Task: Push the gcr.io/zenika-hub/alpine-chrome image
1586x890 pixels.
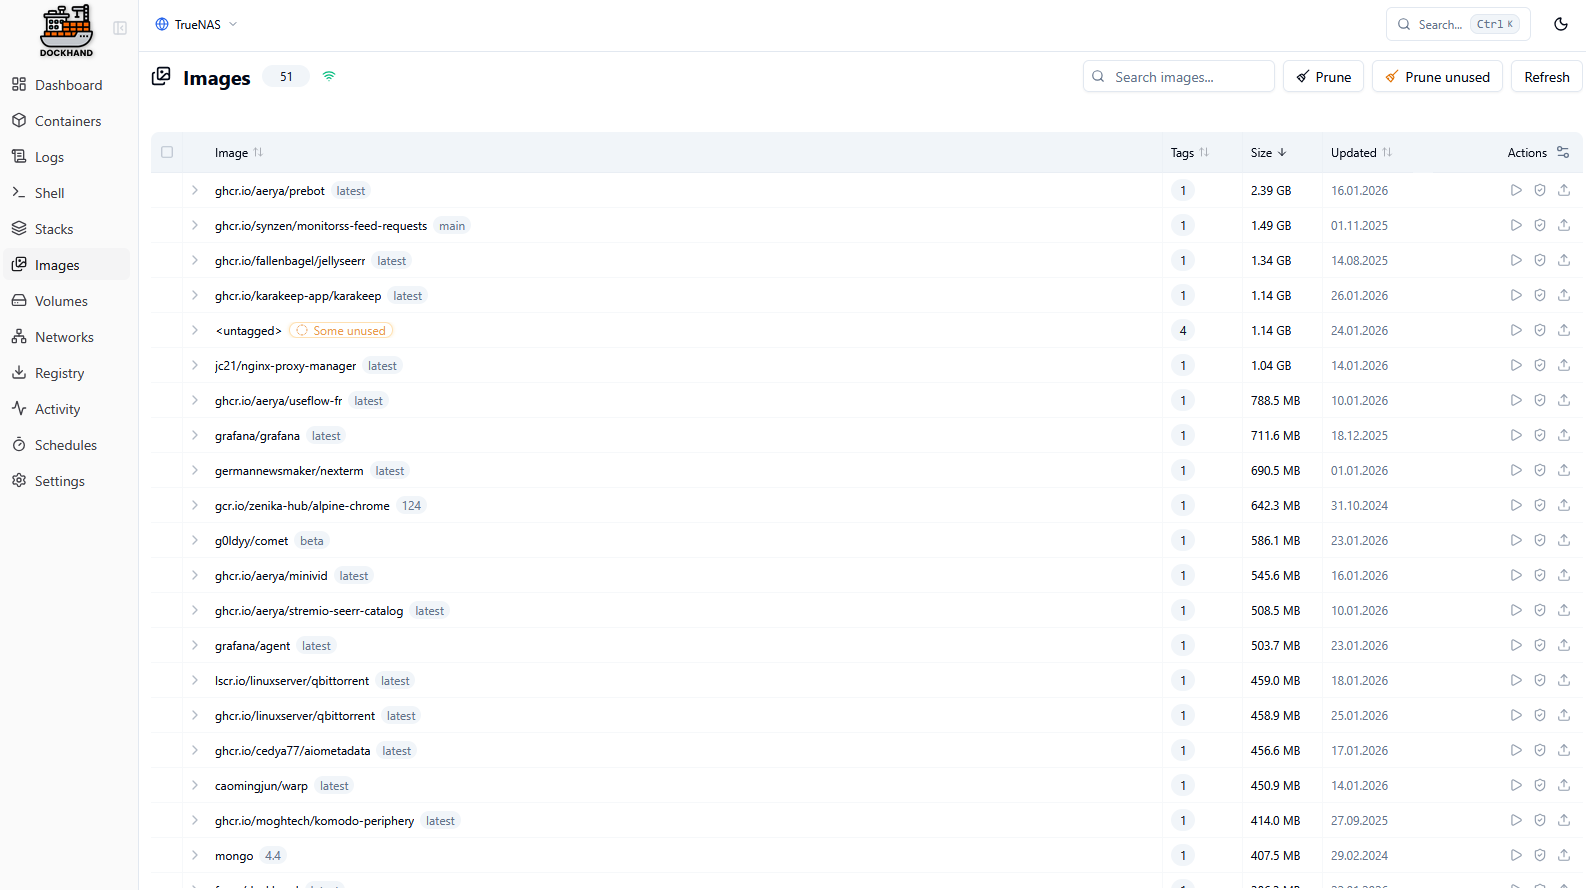Action: pos(1564,505)
